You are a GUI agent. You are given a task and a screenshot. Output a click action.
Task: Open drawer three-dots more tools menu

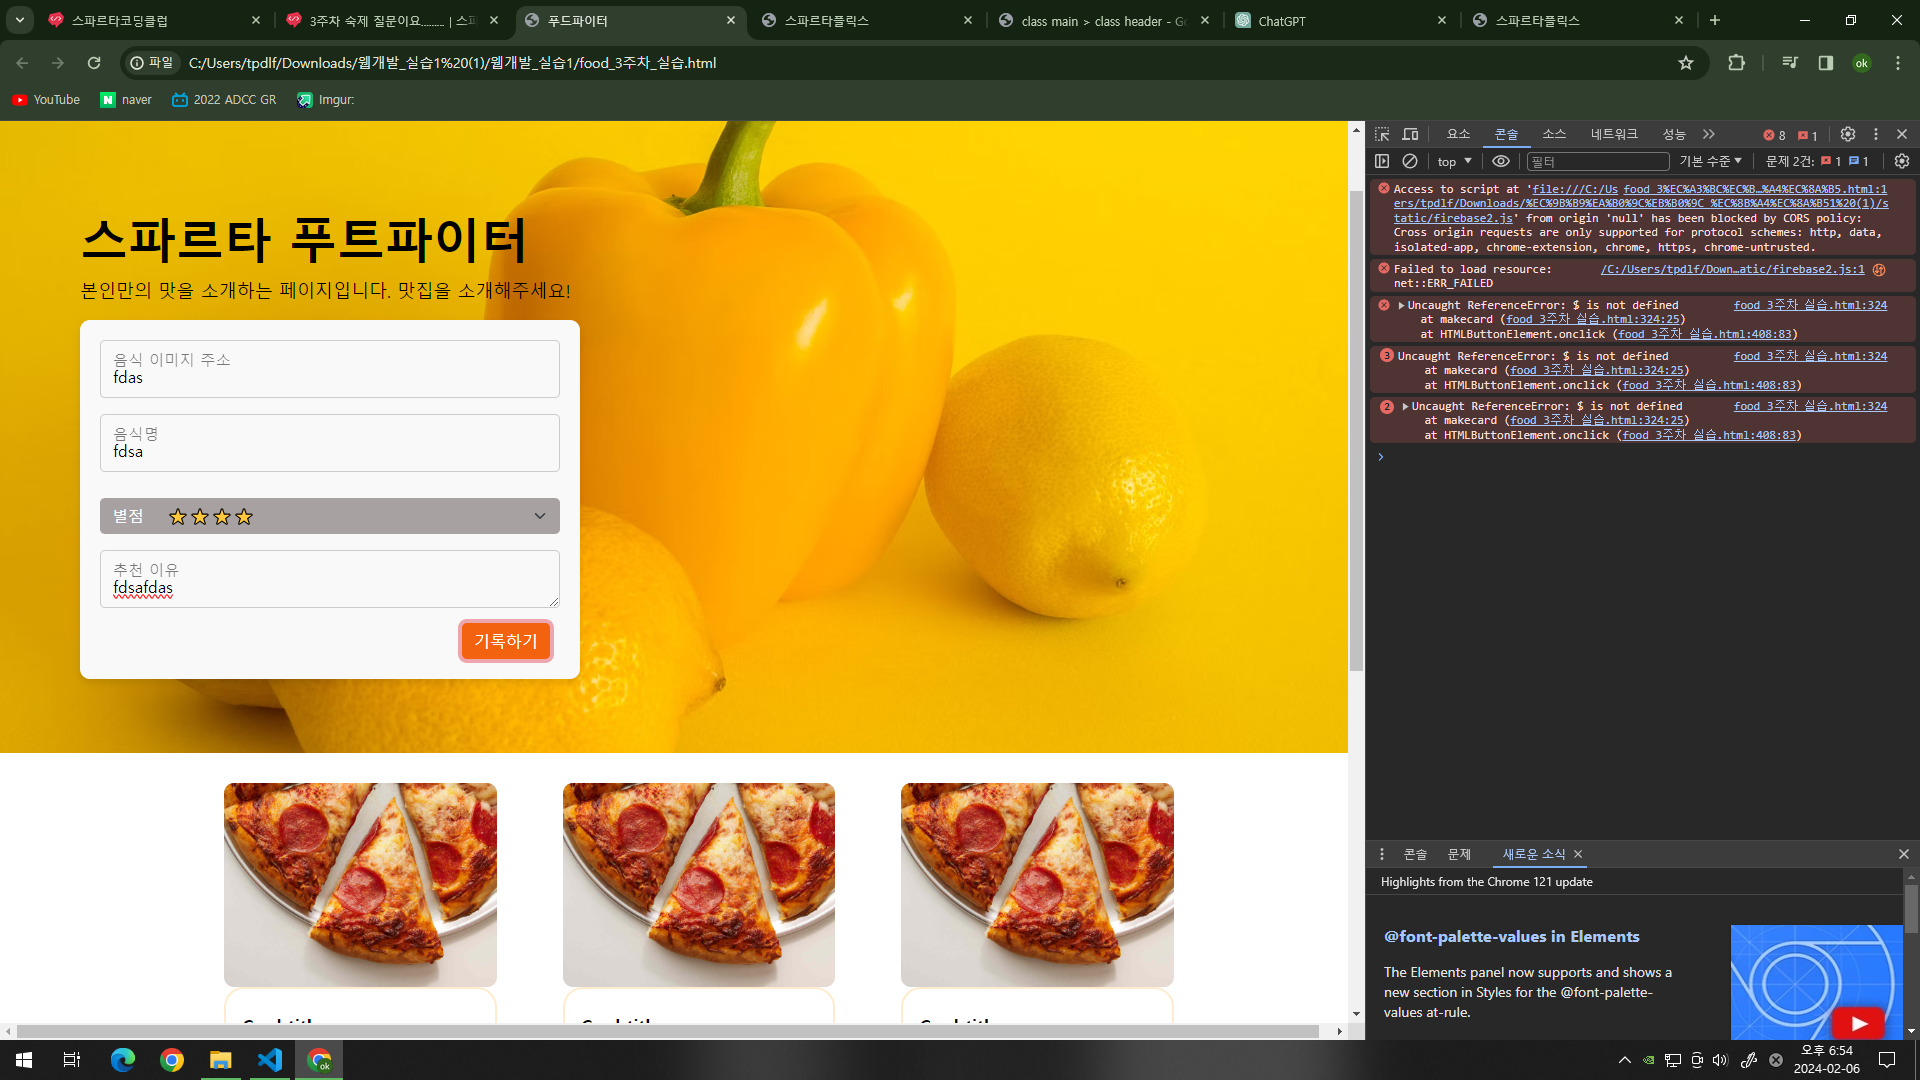tap(1382, 854)
